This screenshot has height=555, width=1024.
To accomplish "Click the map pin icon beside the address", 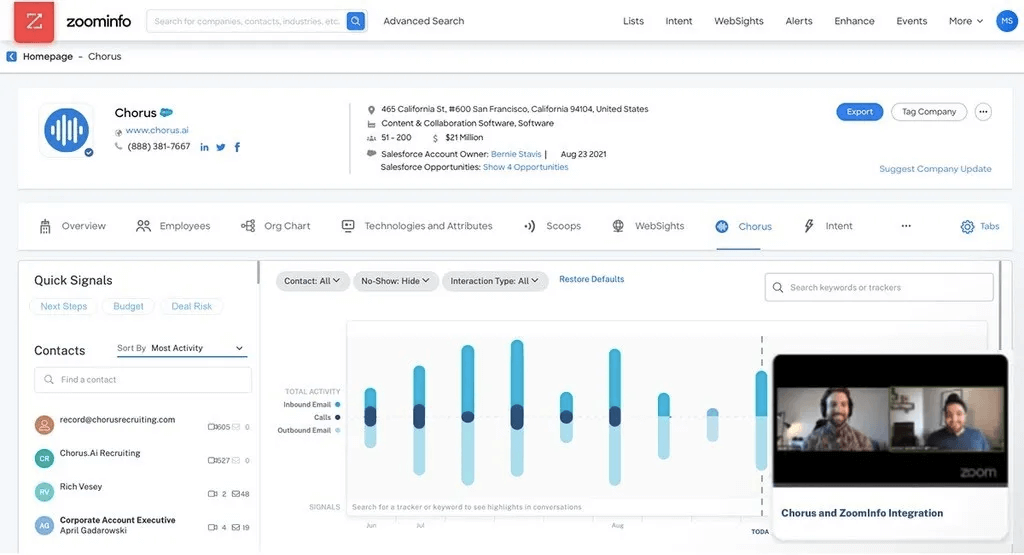I will 371,110.
